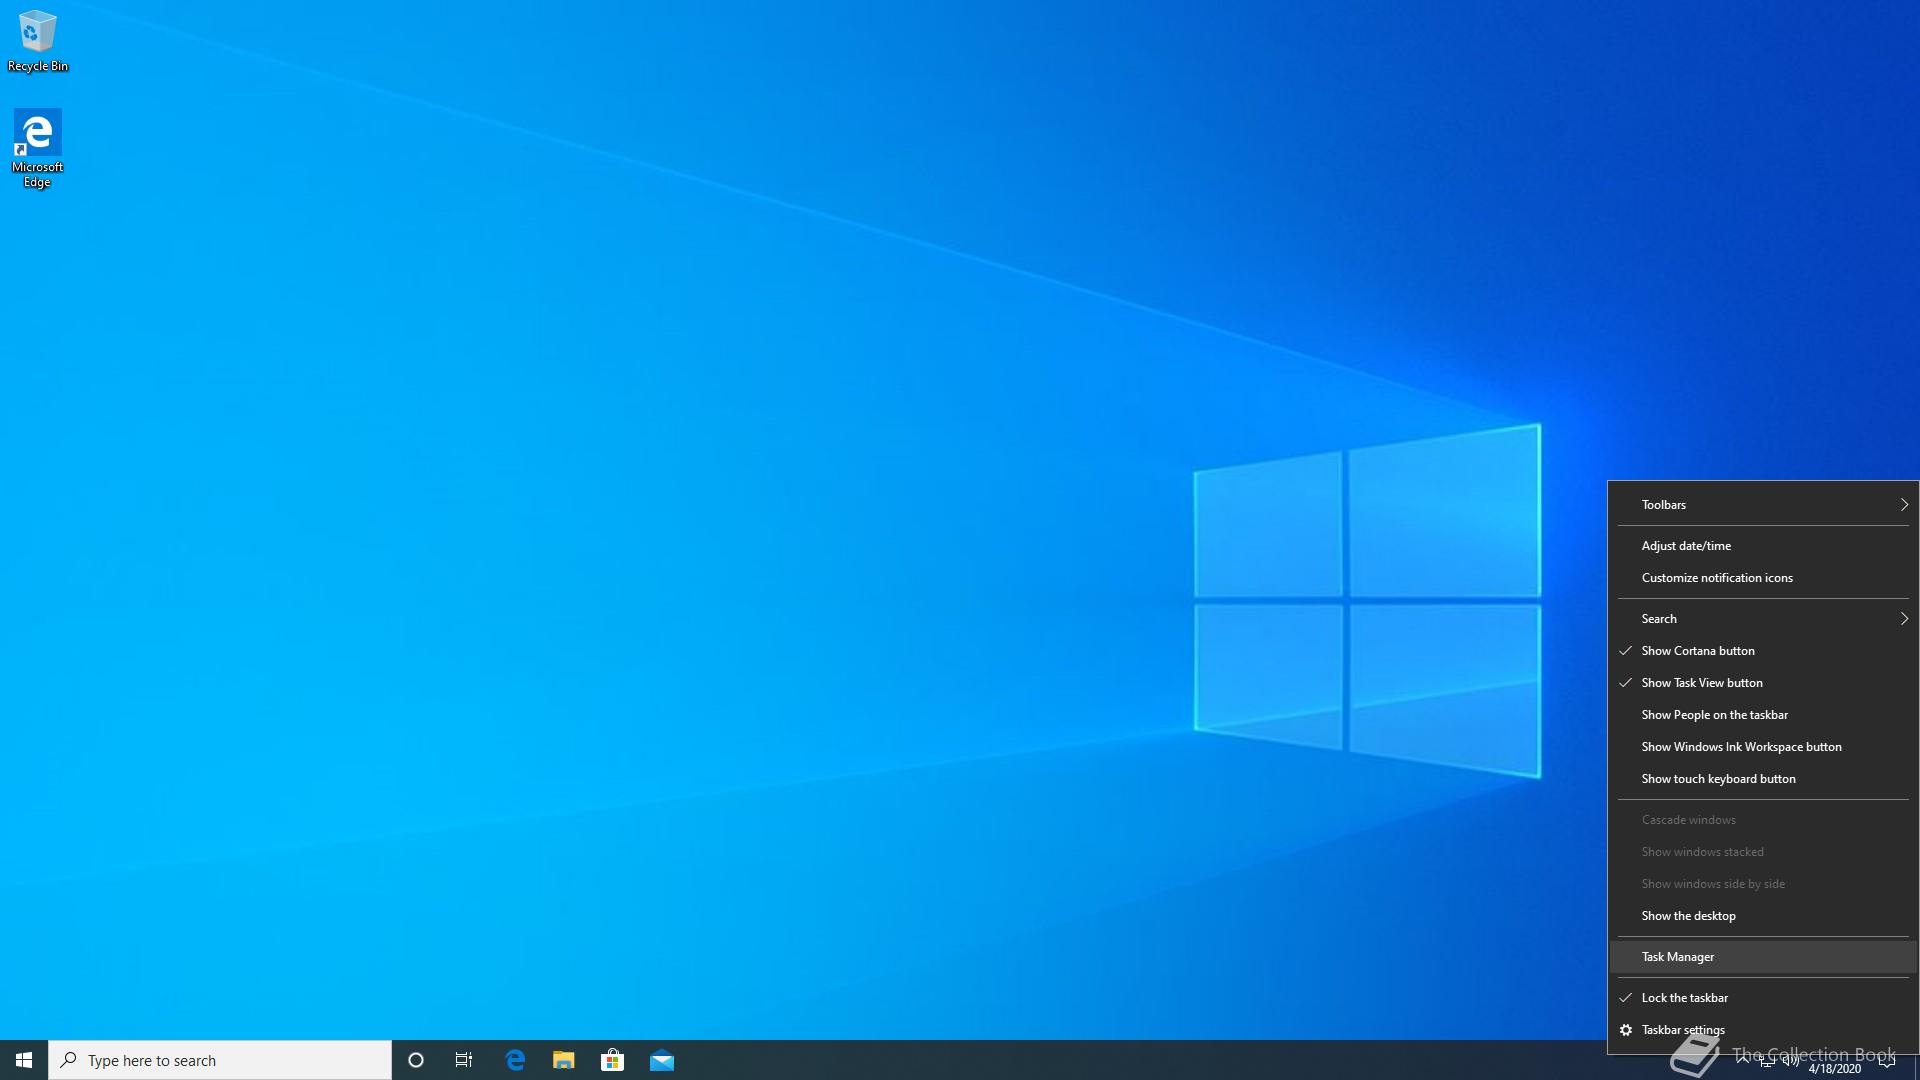Enable Show touch keyboard button

tap(1763, 779)
